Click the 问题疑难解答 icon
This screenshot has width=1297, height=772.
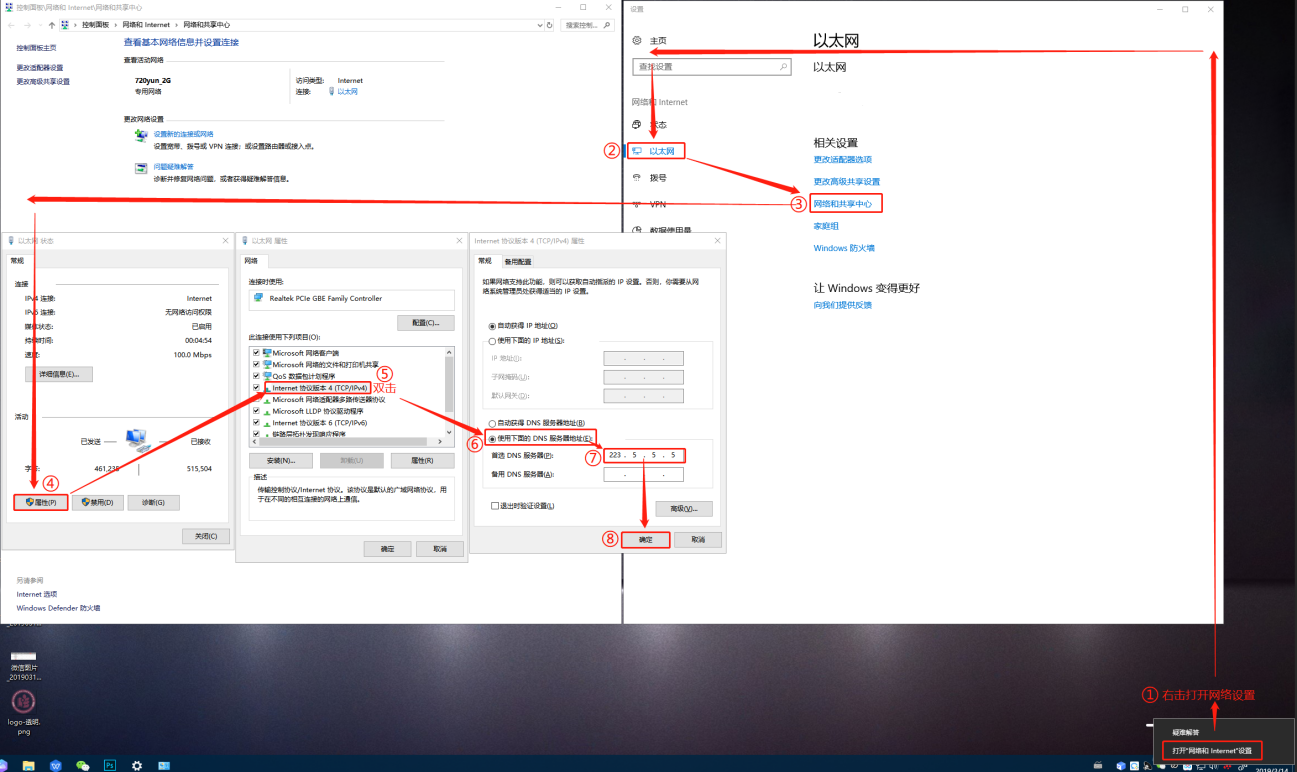tap(141, 168)
